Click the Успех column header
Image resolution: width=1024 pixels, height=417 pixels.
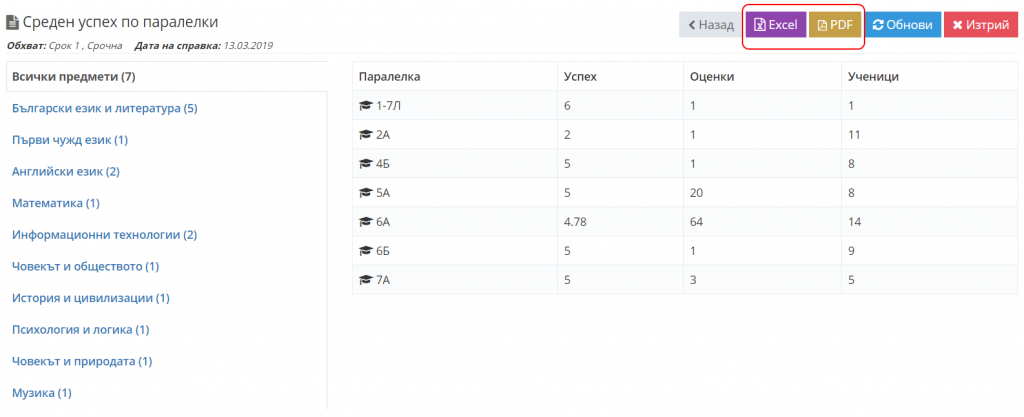point(581,76)
